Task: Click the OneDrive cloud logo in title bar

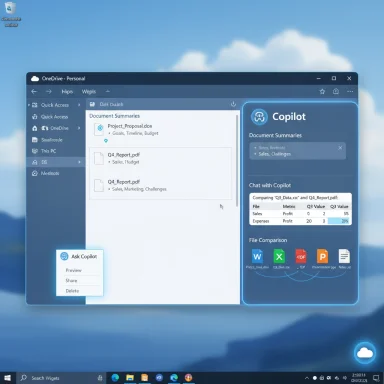Action: pos(35,78)
